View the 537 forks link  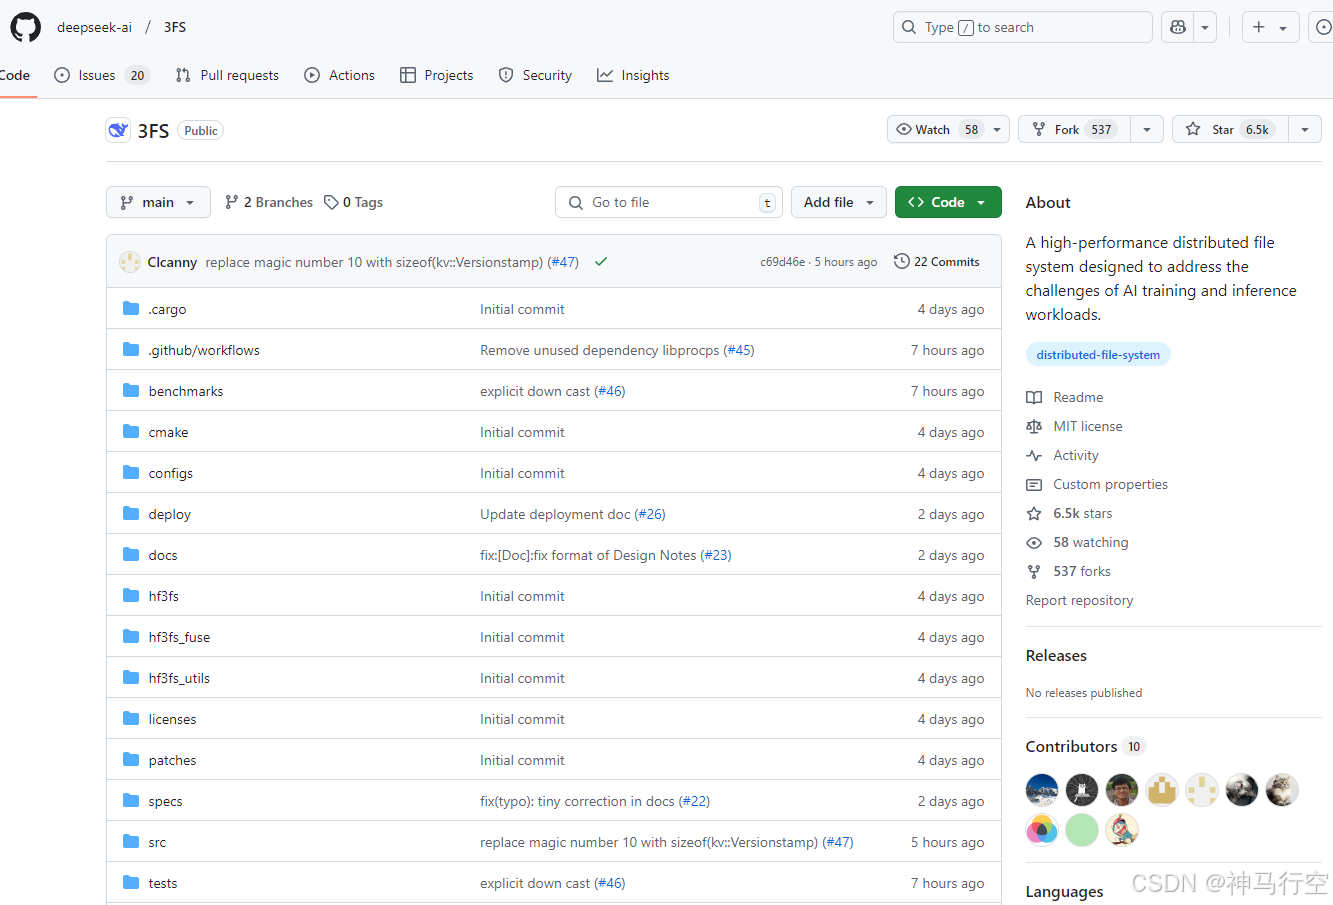[x=1081, y=571]
